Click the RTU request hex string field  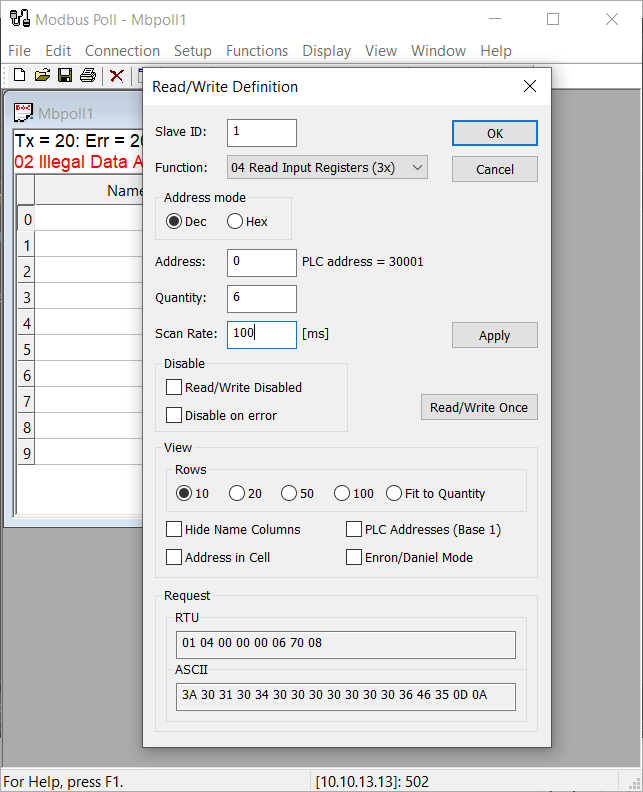click(346, 645)
